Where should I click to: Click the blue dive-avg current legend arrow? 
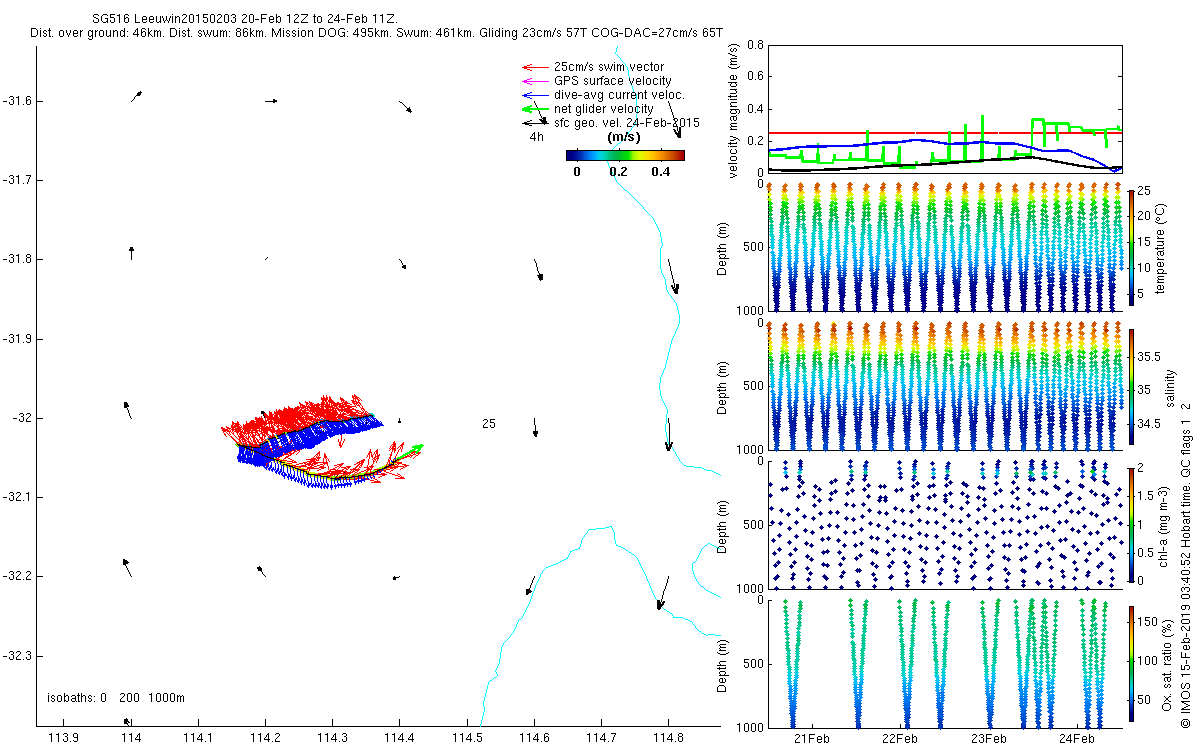(534, 95)
